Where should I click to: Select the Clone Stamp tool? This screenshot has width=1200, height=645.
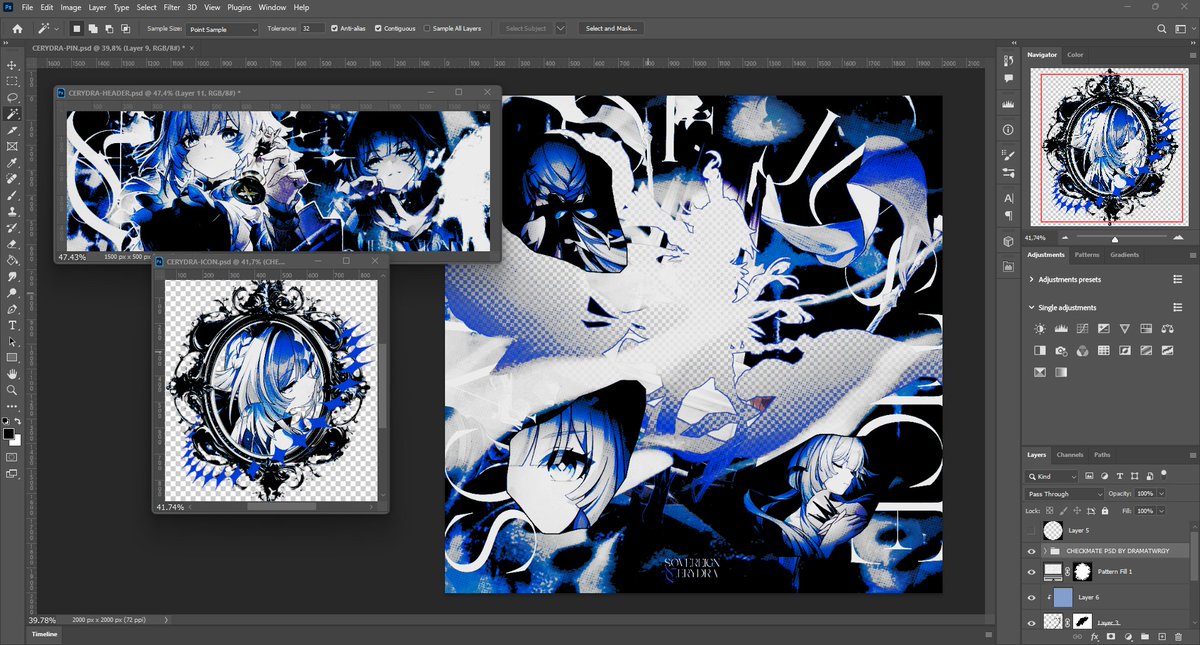[x=12, y=211]
